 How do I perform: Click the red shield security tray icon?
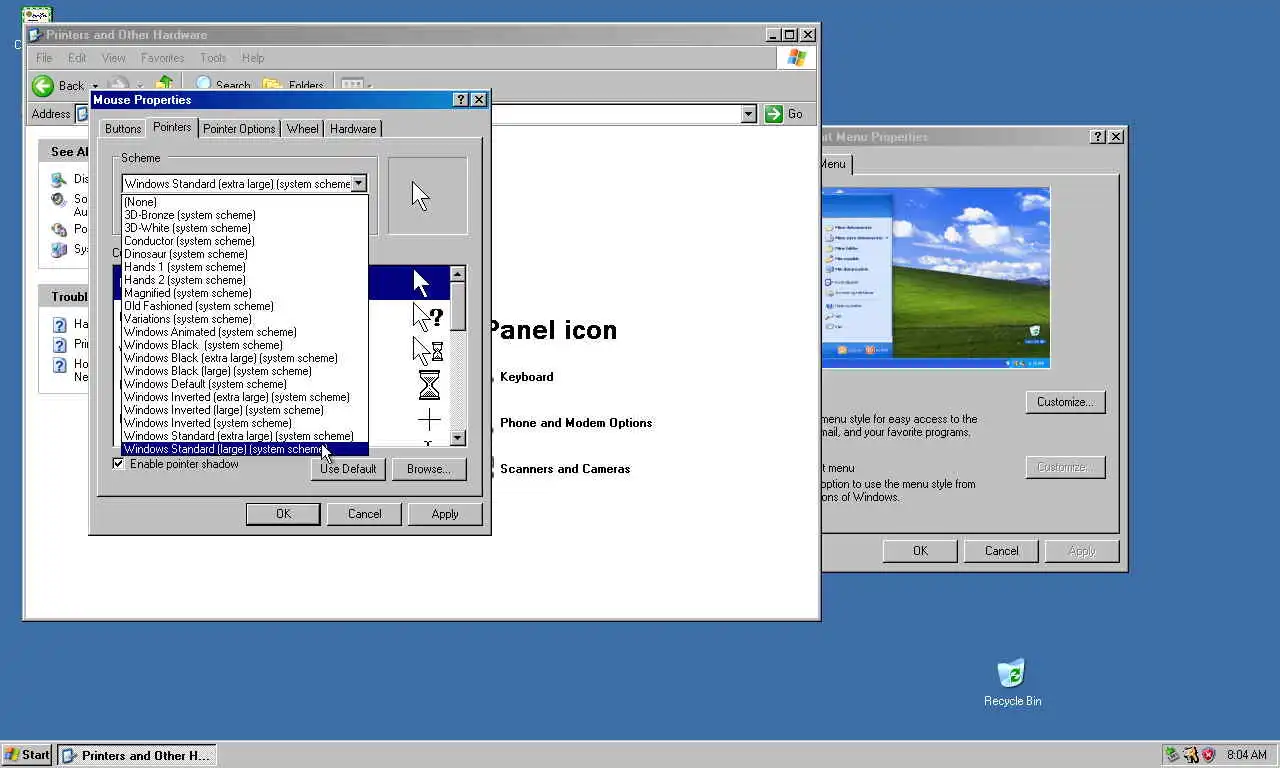point(1208,755)
